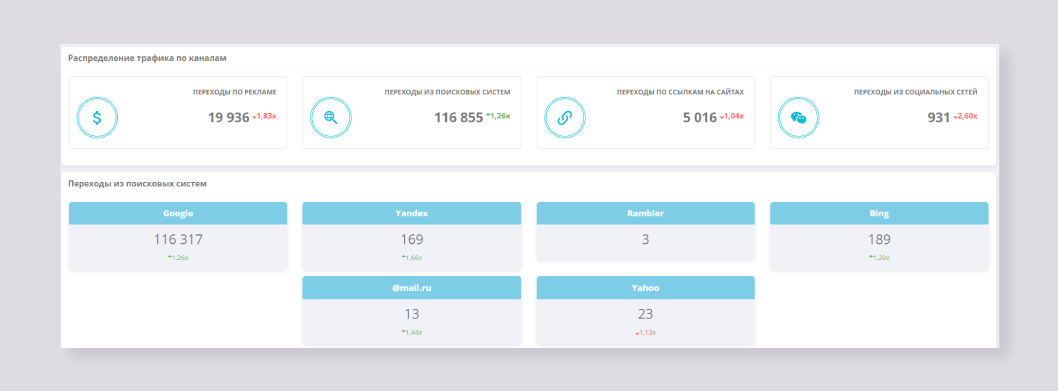Click the value 931
Screen dimensions: 1058x391
[939, 118]
